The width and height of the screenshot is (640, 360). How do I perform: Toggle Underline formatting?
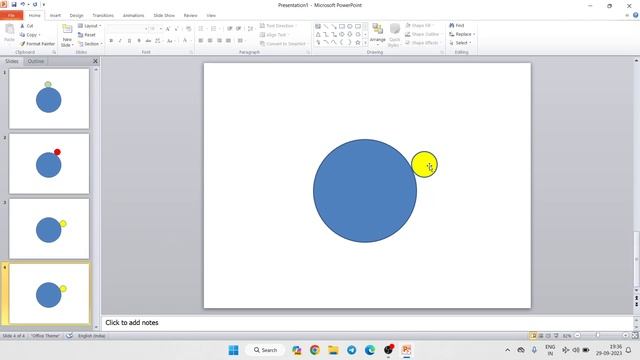coord(129,41)
